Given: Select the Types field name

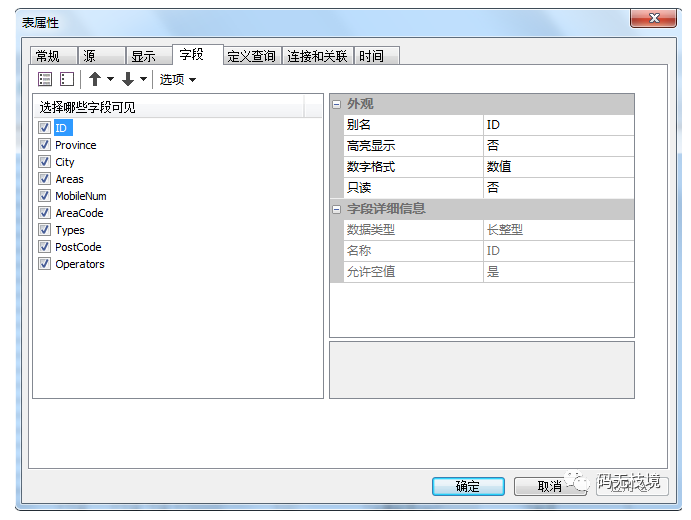Looking at the screenshot, I should (x=70, y=230).
